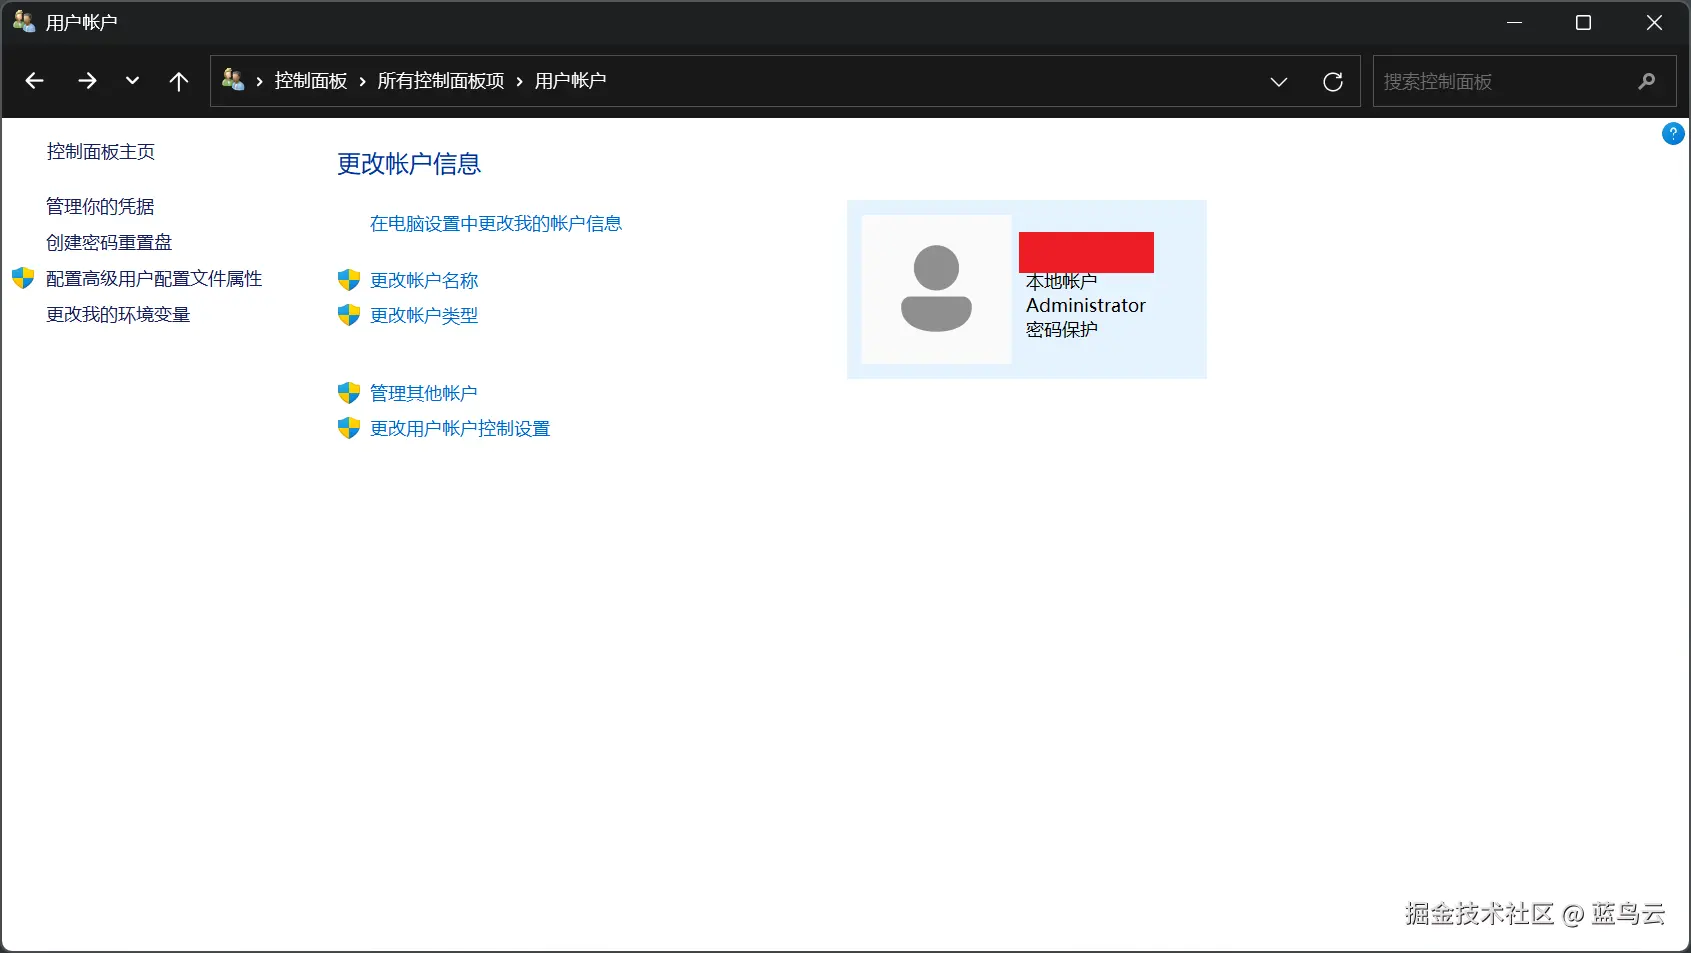This screenshot has width=1691, height=953.
Task: Open 更改帐户名称
Action: [424, 280]
